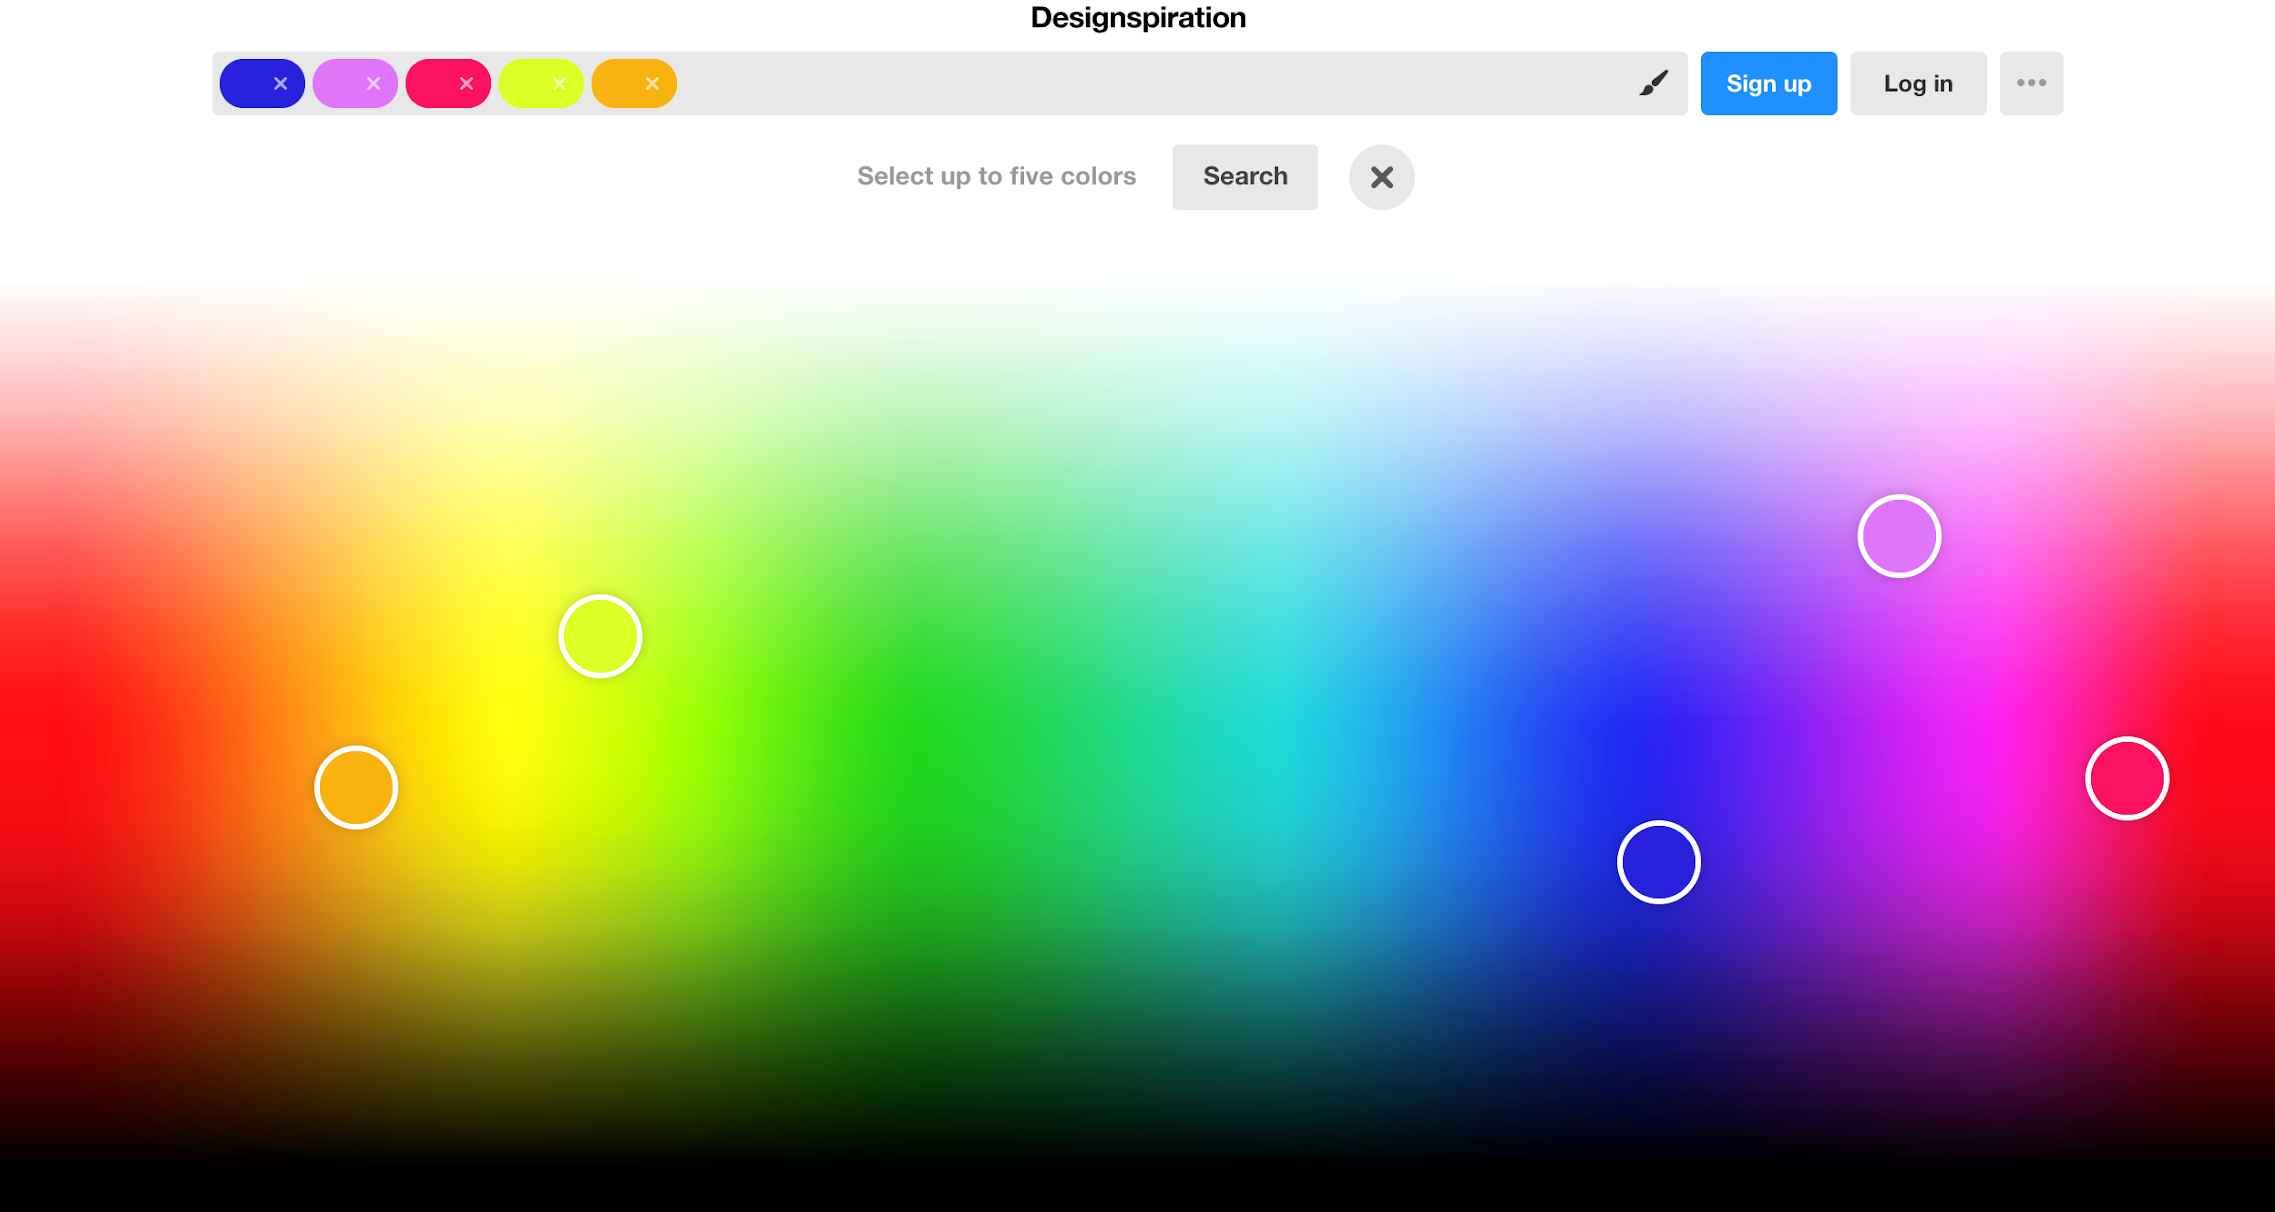This screenshot has width=2275, height=1212.
Task: Click the Log in button
Action: (1917, 83)
